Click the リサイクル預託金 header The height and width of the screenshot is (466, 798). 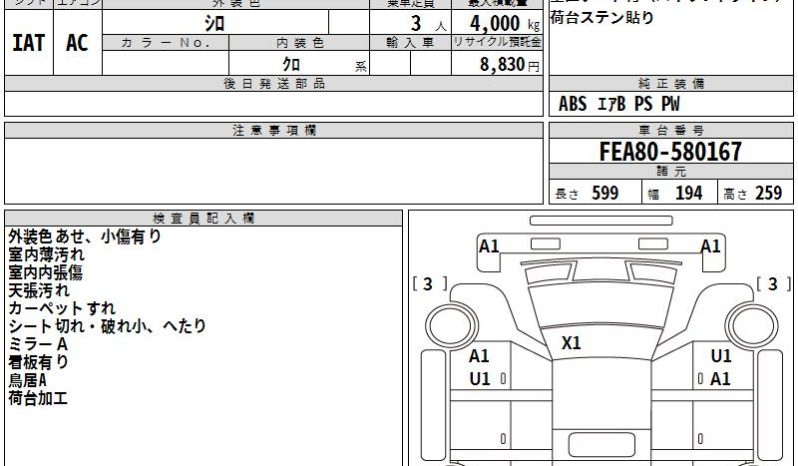[x=497, y=42]
